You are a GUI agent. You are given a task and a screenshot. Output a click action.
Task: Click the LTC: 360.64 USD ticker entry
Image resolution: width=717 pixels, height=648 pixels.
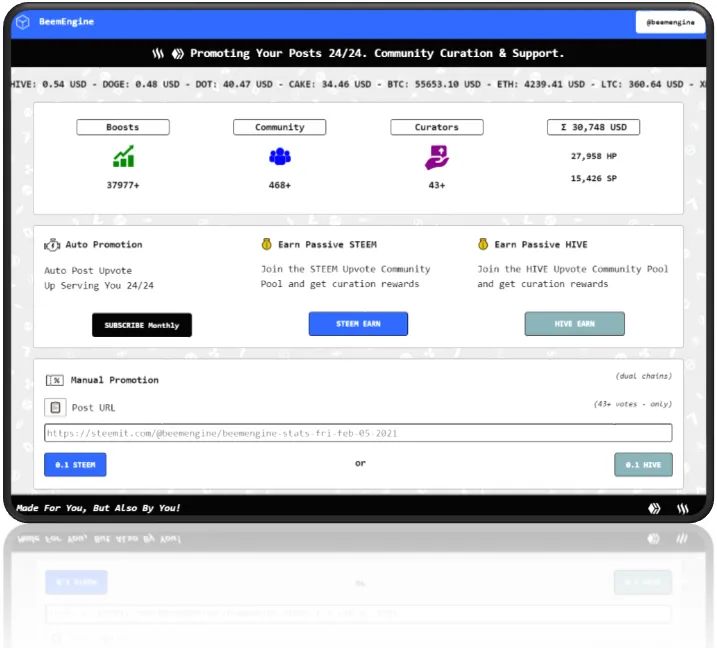coord(642,85)
